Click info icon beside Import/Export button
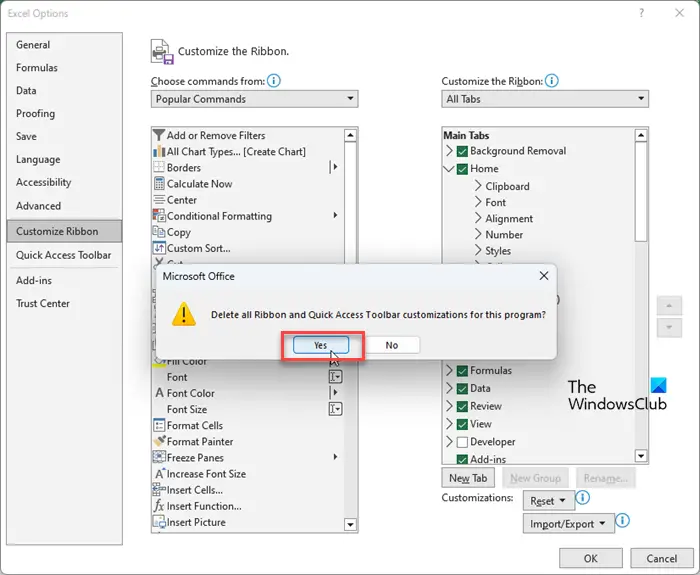The height and width of the screenshot is (575, 700). (623, 521)
